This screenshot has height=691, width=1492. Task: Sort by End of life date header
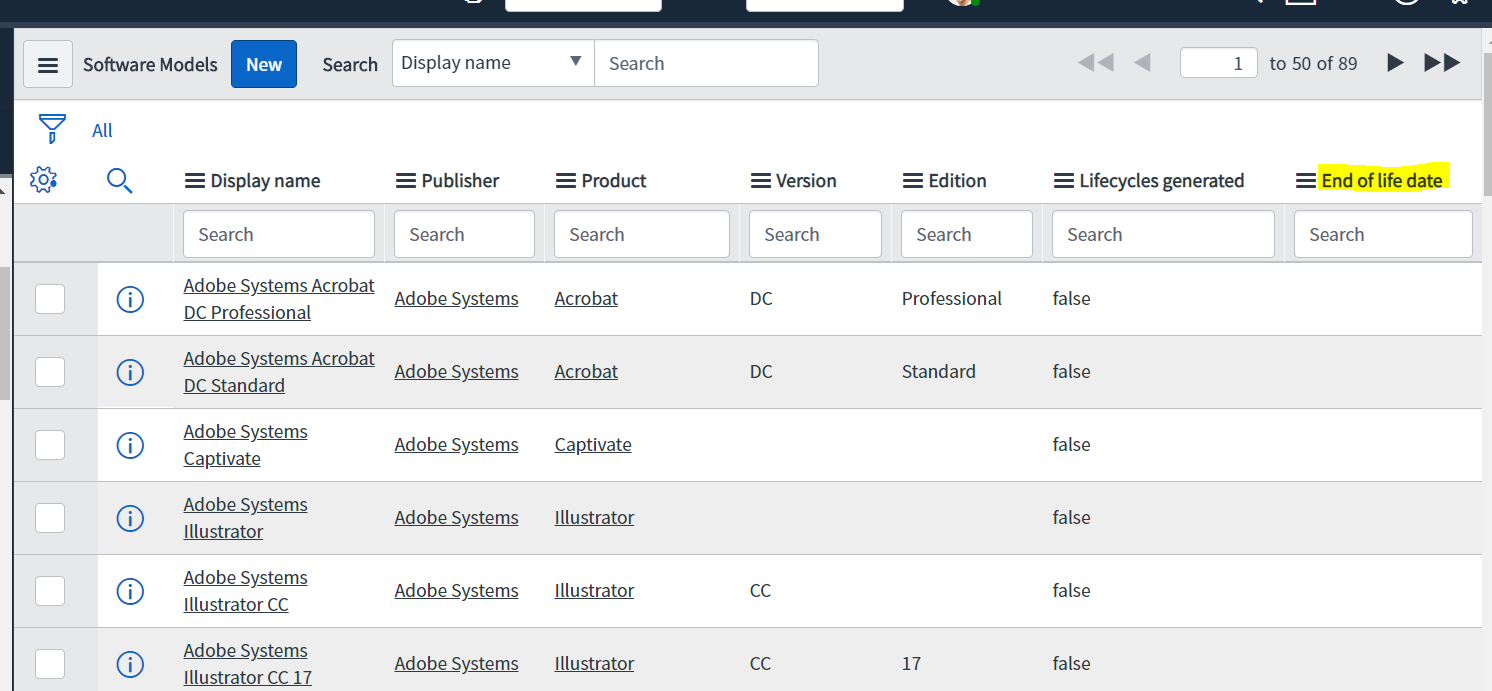pyautogui.click(x=1382, y=181)
